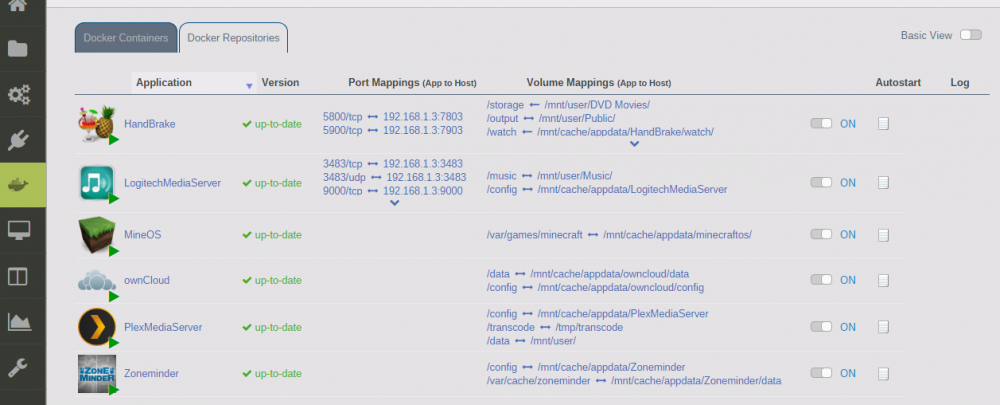Screen dimensions: 1000x405
Task: Click volume path /mnt/cache/appdata/minecraftos/
Action: click(677, 235)
